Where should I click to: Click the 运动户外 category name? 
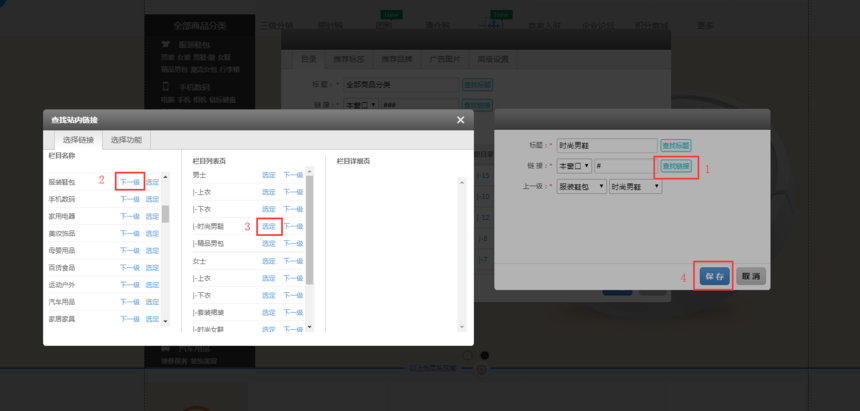point(62,285)
